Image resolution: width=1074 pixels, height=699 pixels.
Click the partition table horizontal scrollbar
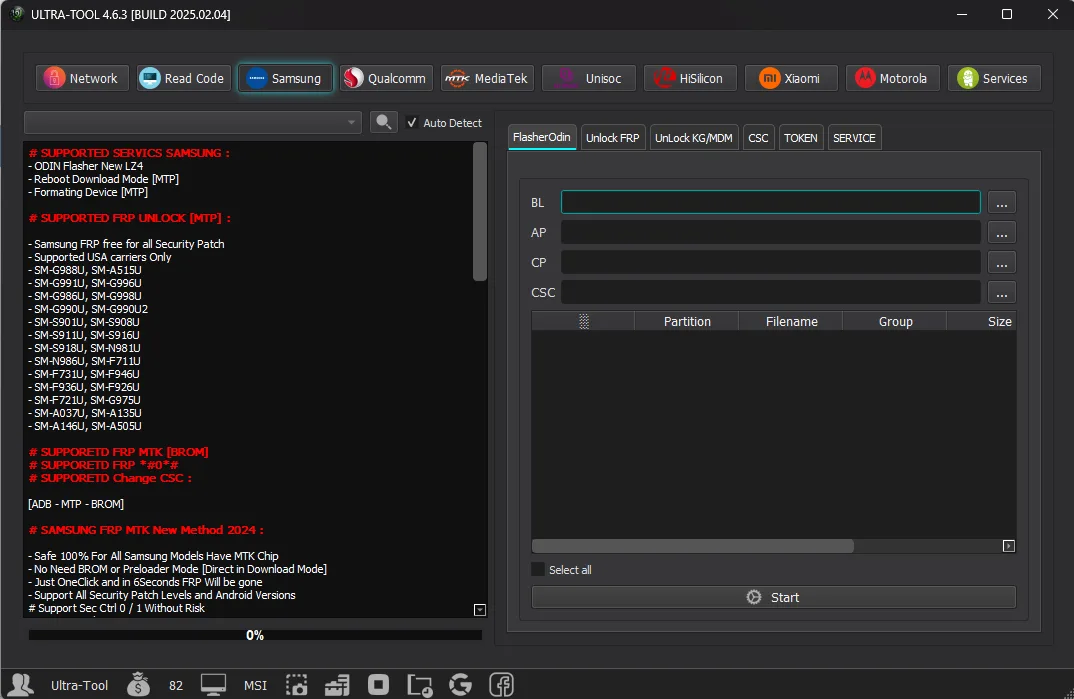coord(692,546)
